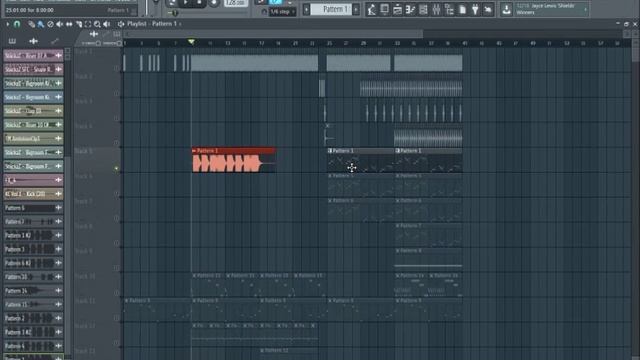This screenshot has height=360, width=640.
Task: Click the desk lamp icon in top toolbar
Action: point(371,9)
